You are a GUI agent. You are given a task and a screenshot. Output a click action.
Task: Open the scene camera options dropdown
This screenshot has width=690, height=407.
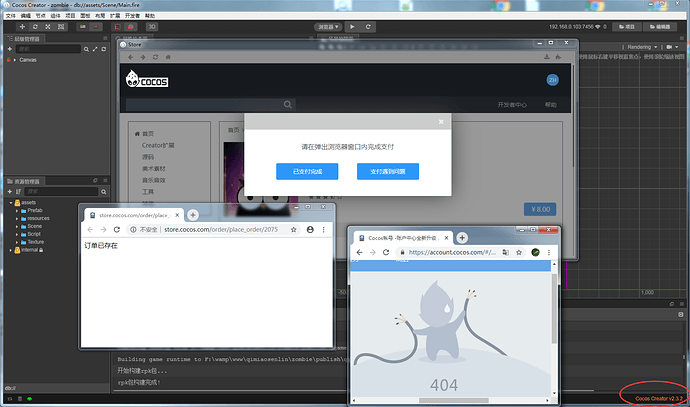coord(672,47)
